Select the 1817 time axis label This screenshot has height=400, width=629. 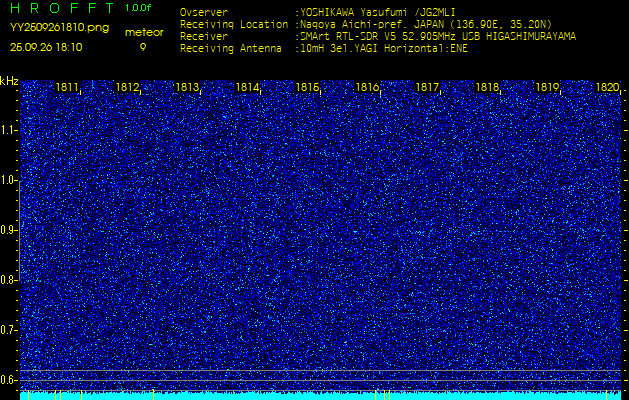[427, 87]
